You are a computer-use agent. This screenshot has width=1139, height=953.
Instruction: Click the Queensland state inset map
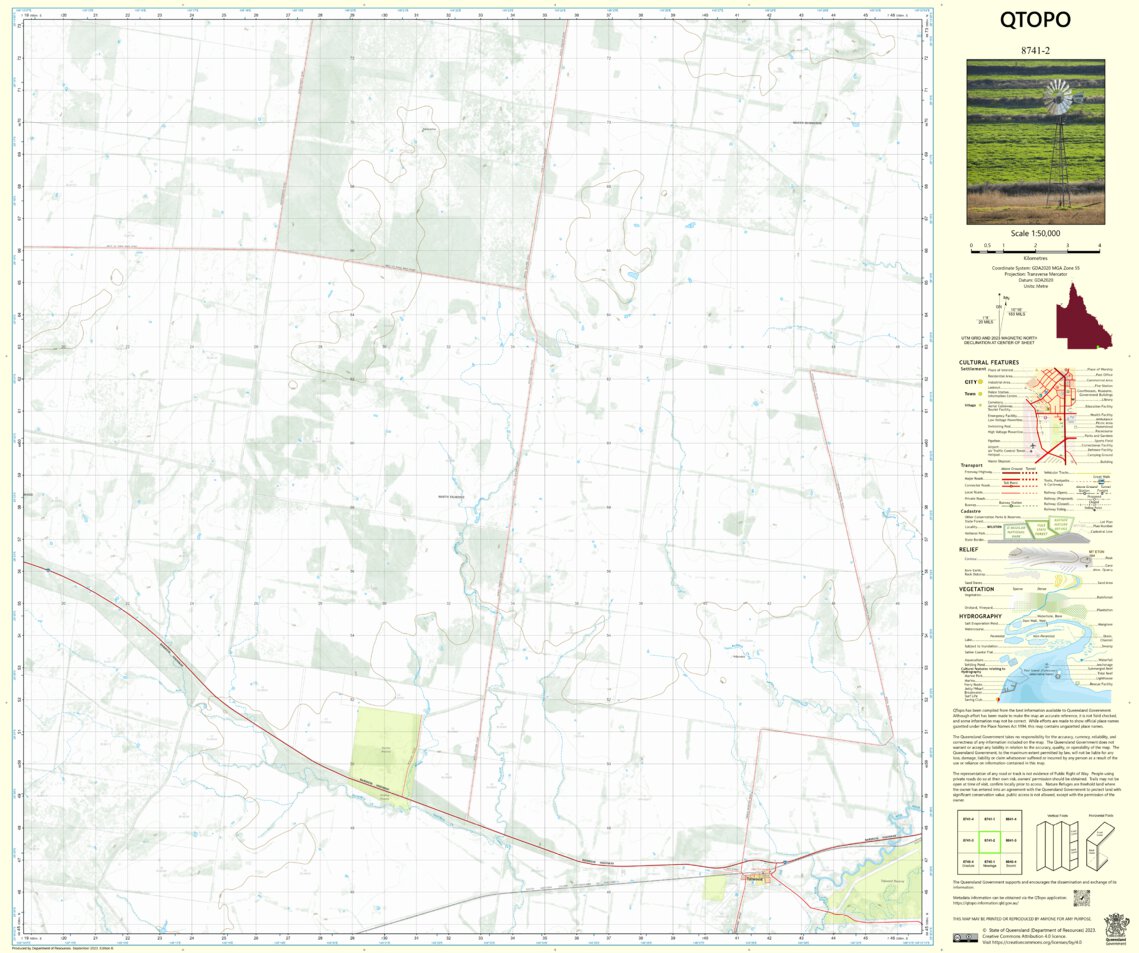[1085, 320]
